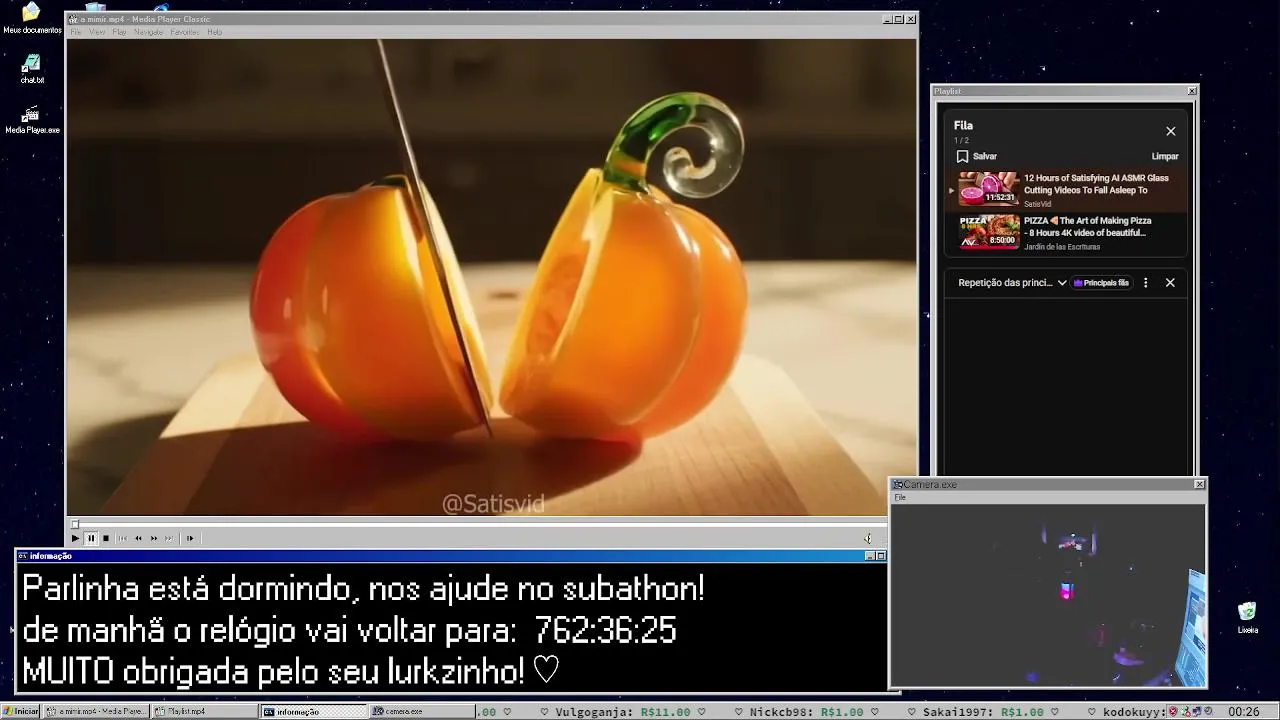Select the Media Player.exe desktop icon
This screenshot has height=720, width=1280.
click(32, 120)
